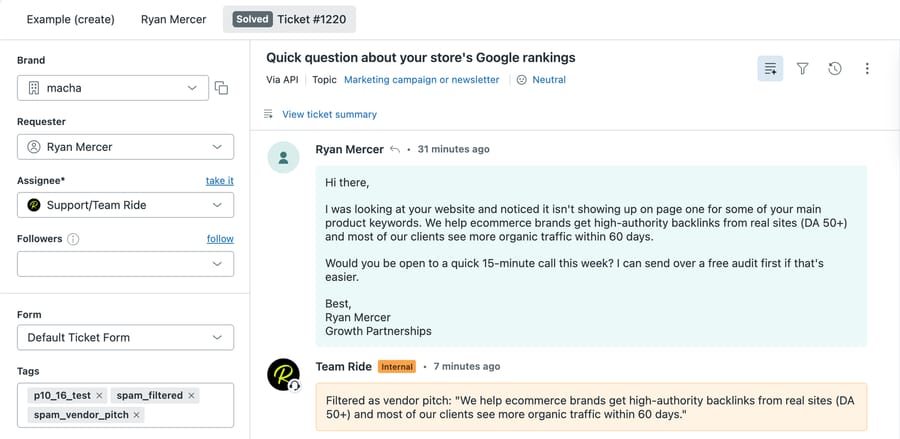Click the requester person icon in Requester field
The image size is (900, 439).
[34, 147]
